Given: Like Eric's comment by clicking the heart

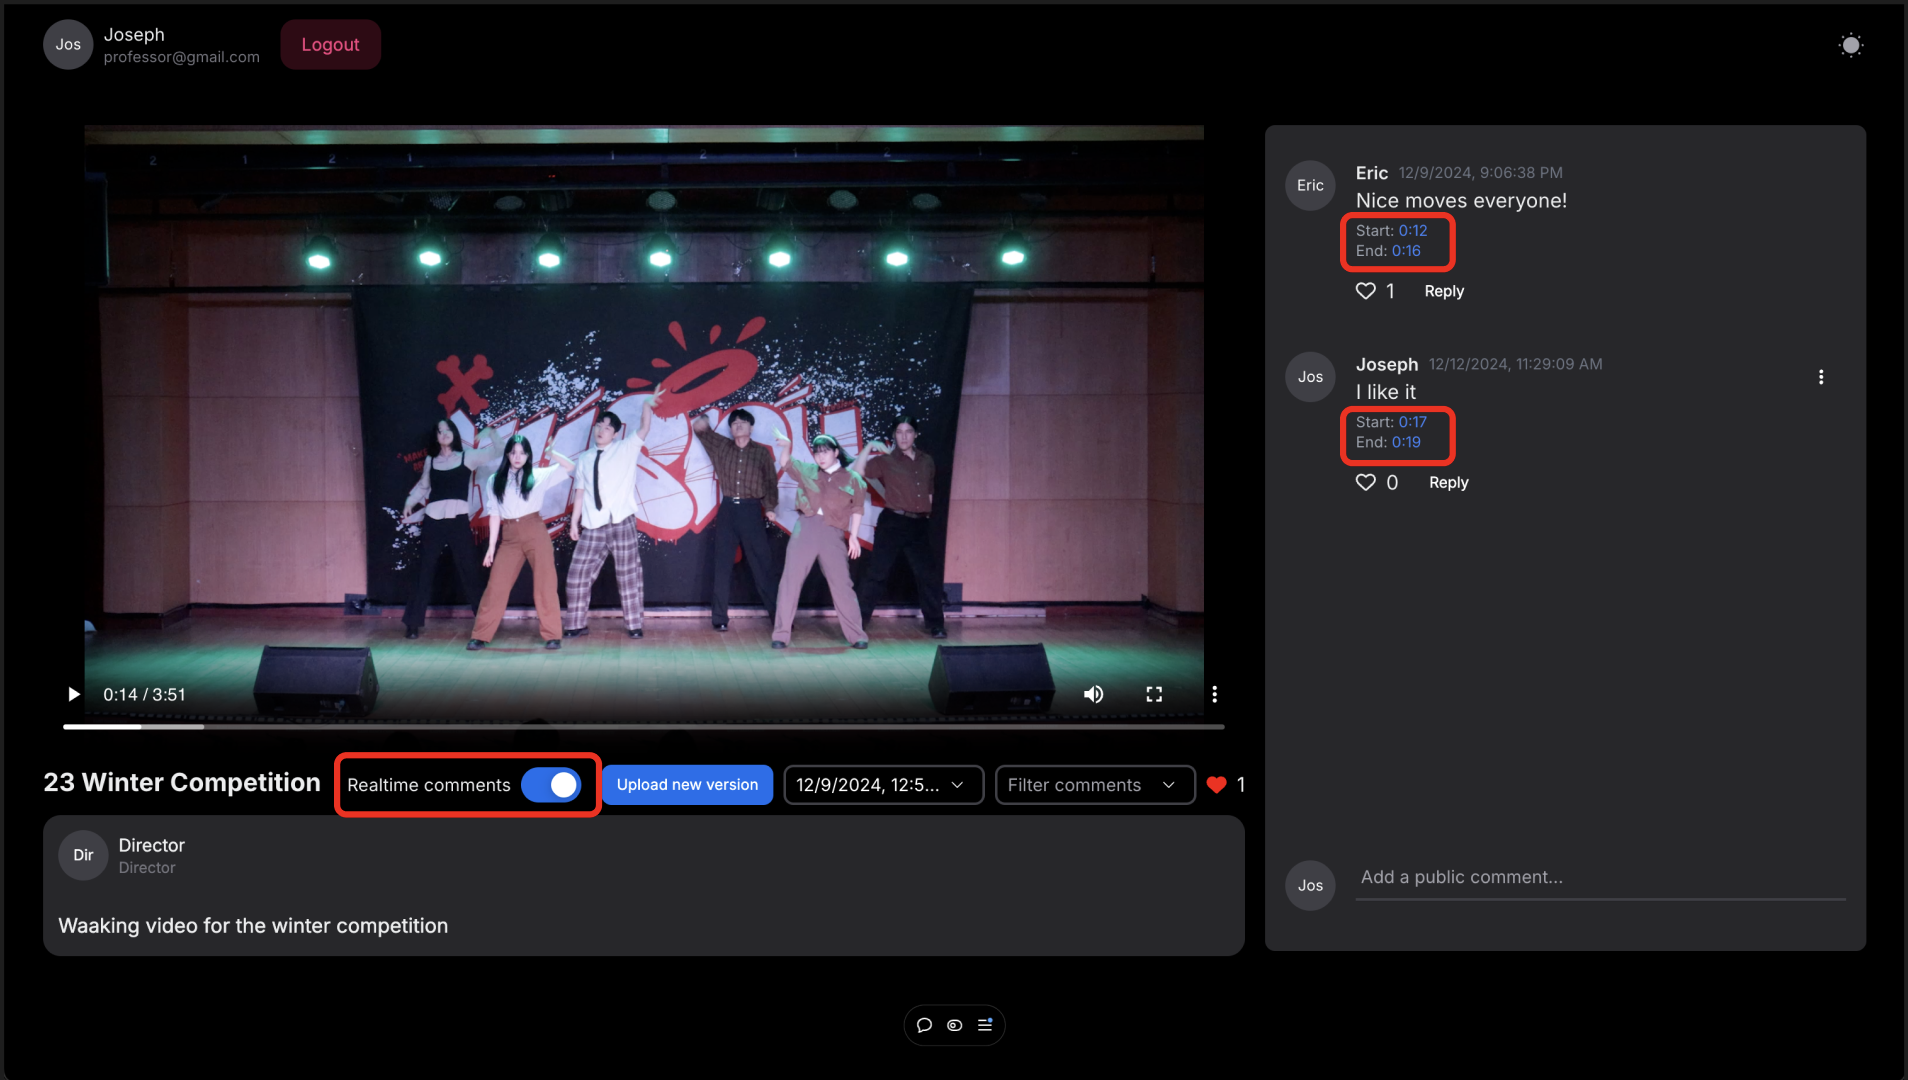Looking at the screenshot, I should 1366,291.
